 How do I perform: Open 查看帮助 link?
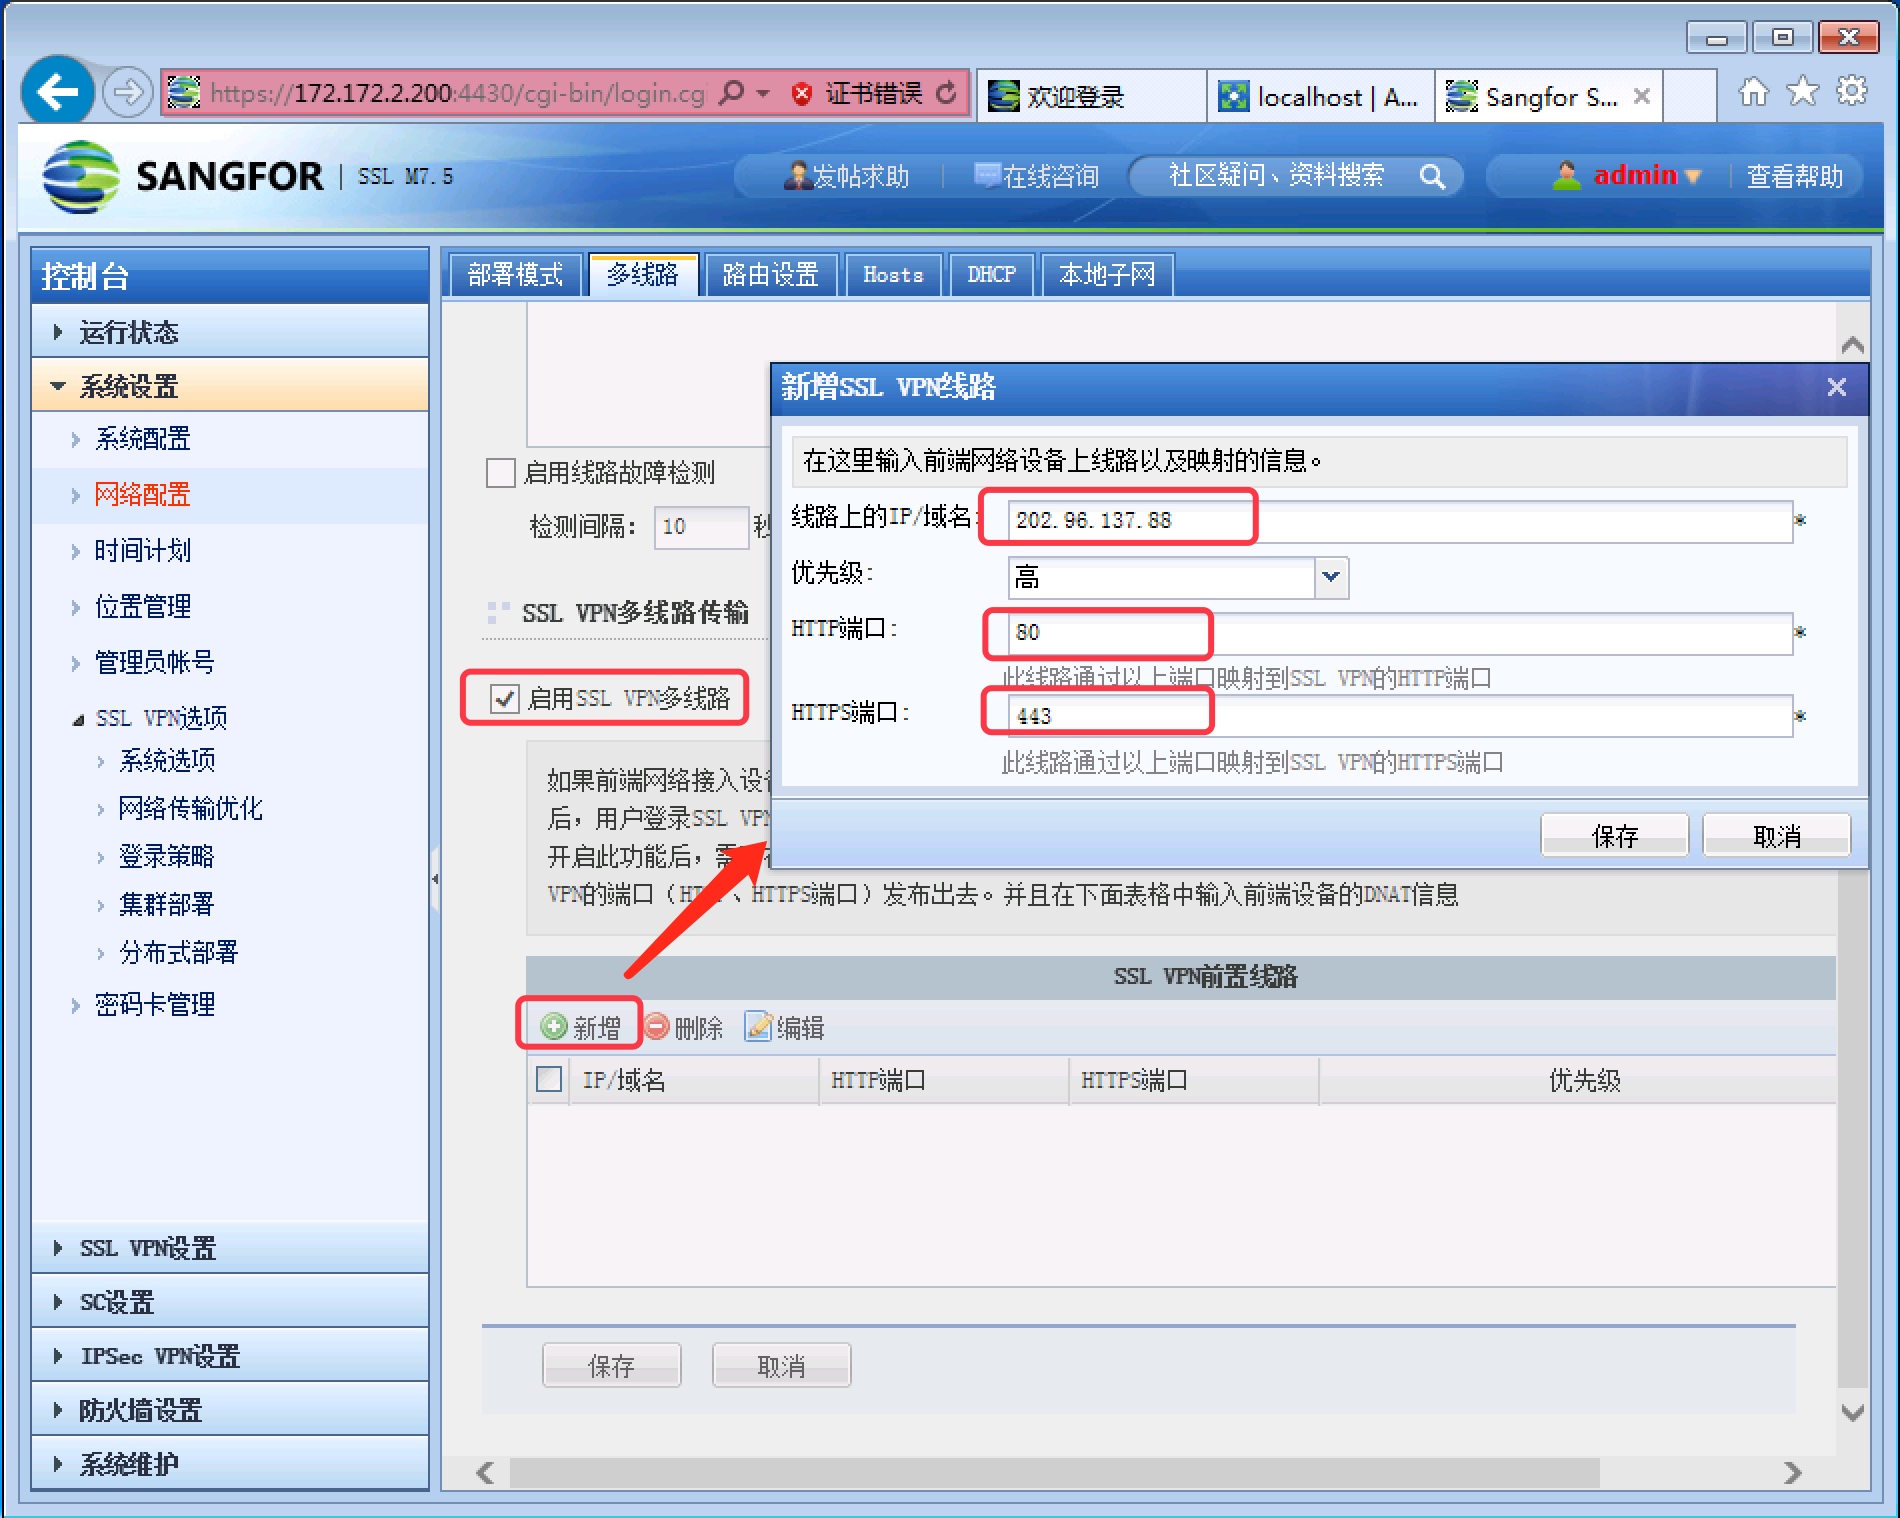(1794, 177)
